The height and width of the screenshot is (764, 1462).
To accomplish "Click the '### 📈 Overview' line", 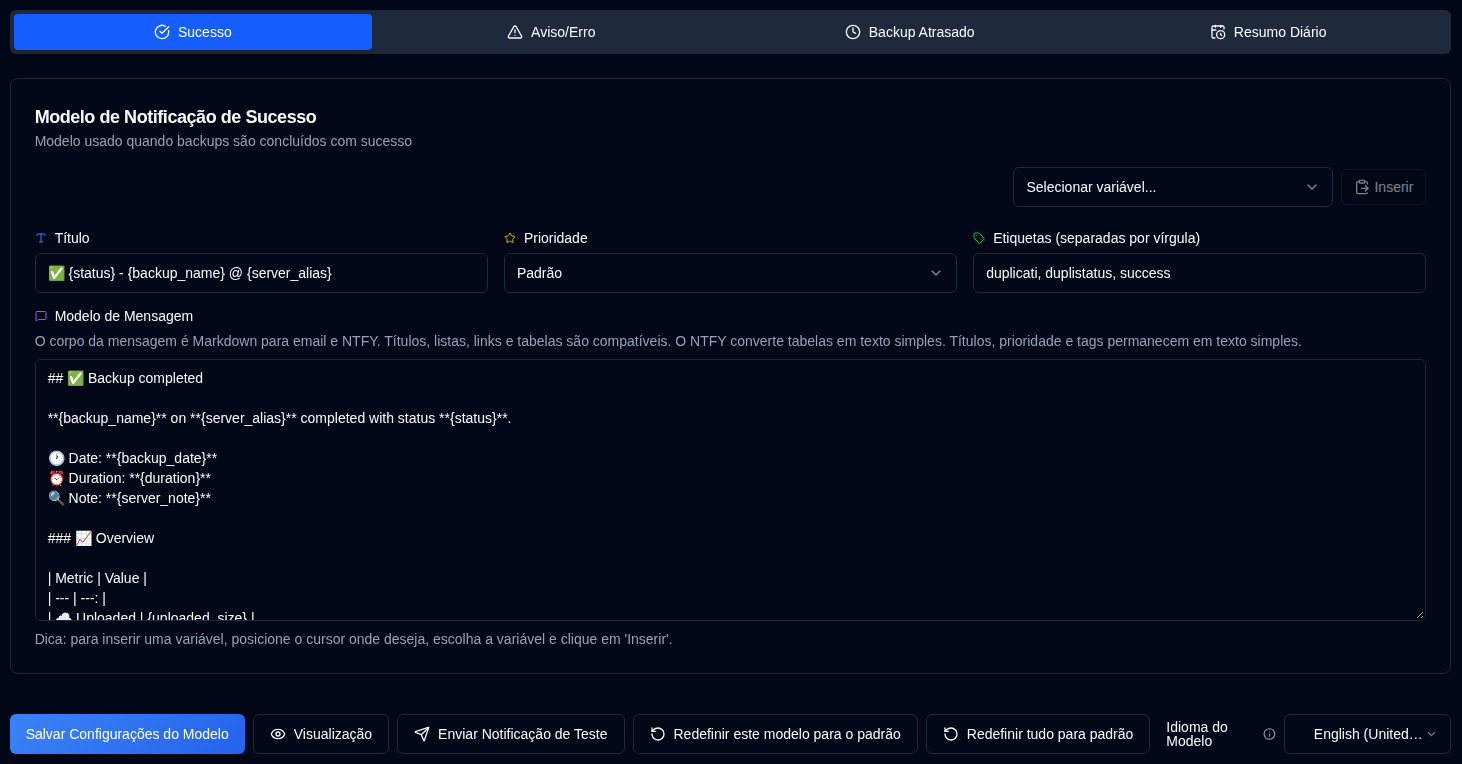I will coord(101,538).
